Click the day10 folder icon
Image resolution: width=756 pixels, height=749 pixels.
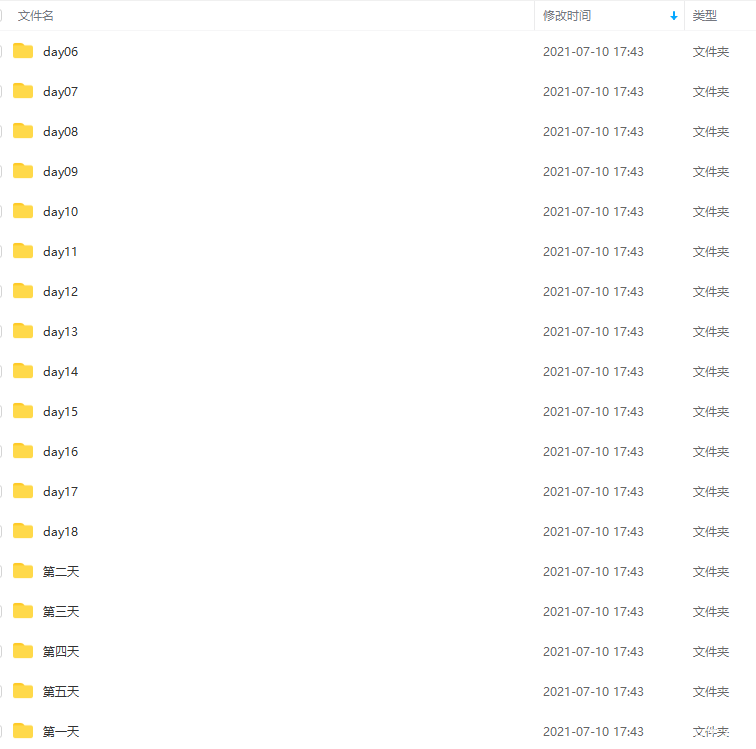[23, 211]
